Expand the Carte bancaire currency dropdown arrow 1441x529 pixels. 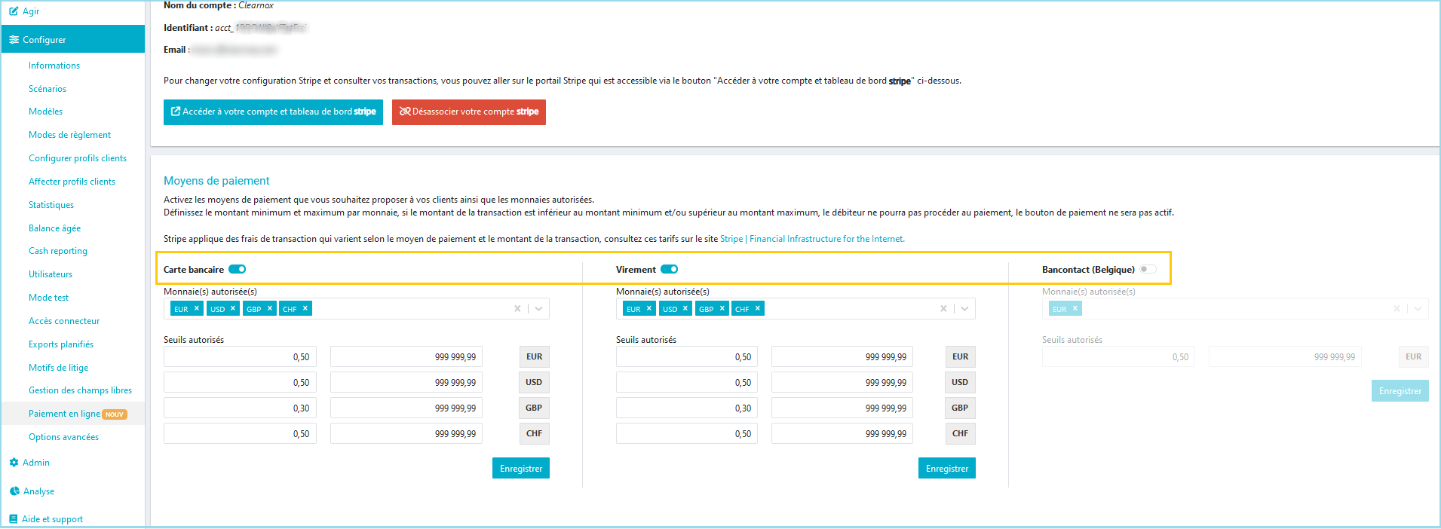click(539, 309)
